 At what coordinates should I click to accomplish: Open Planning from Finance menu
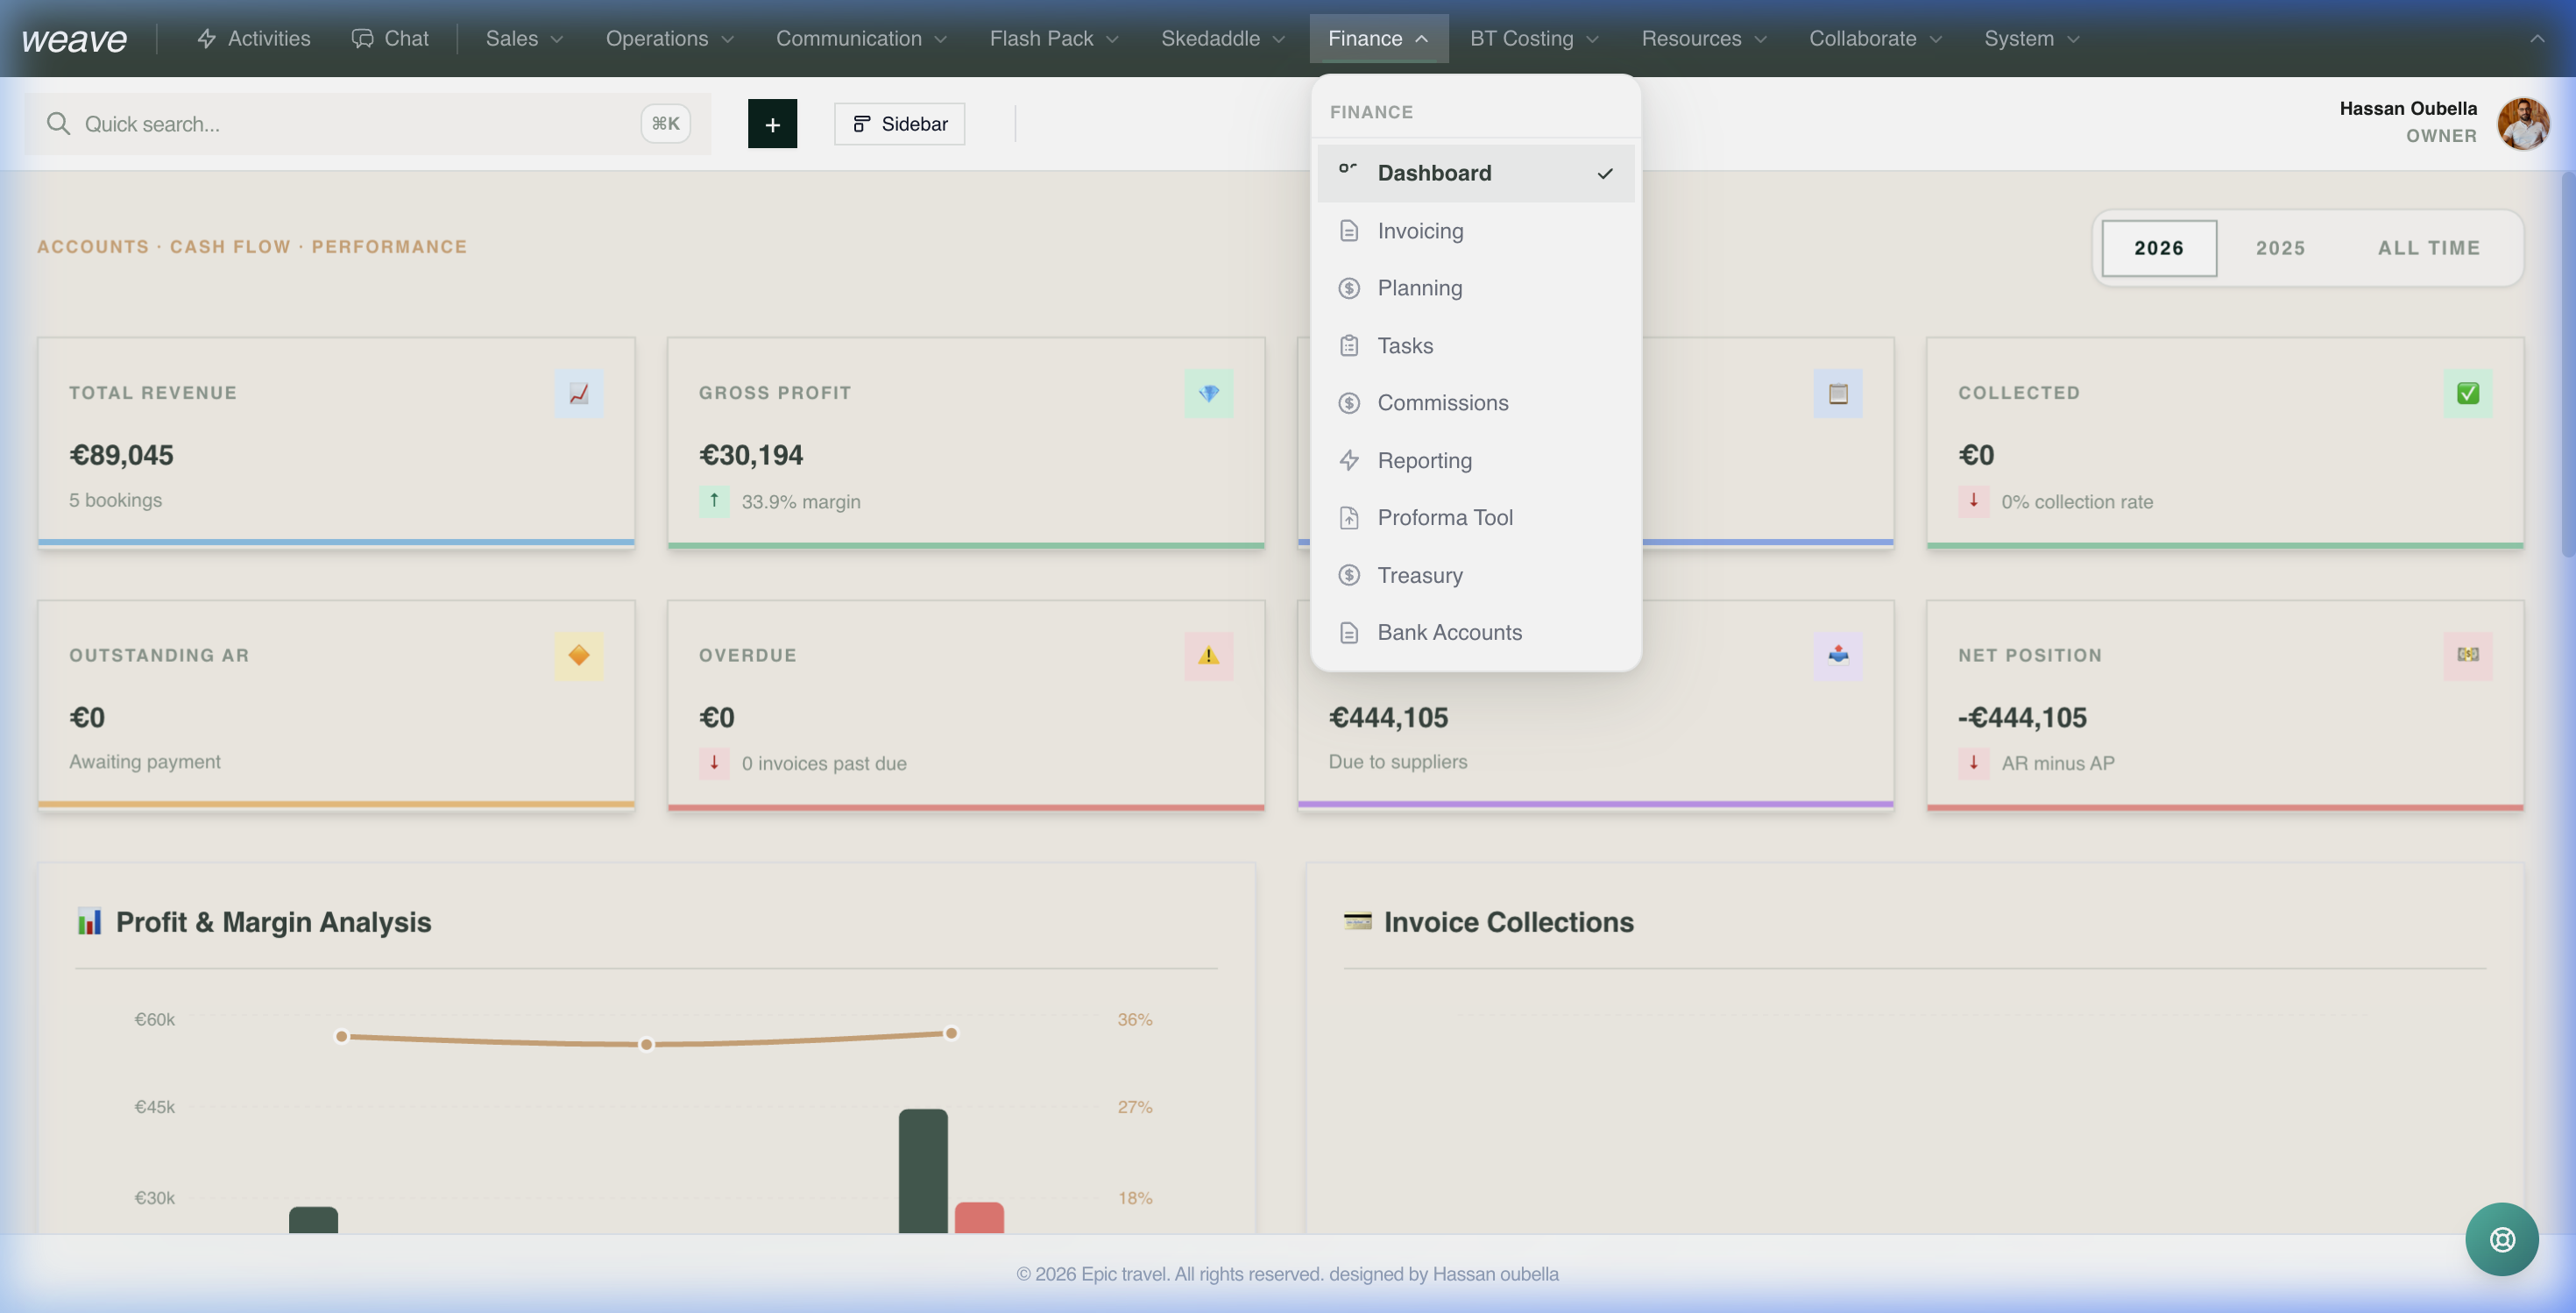pos(1475,288)
